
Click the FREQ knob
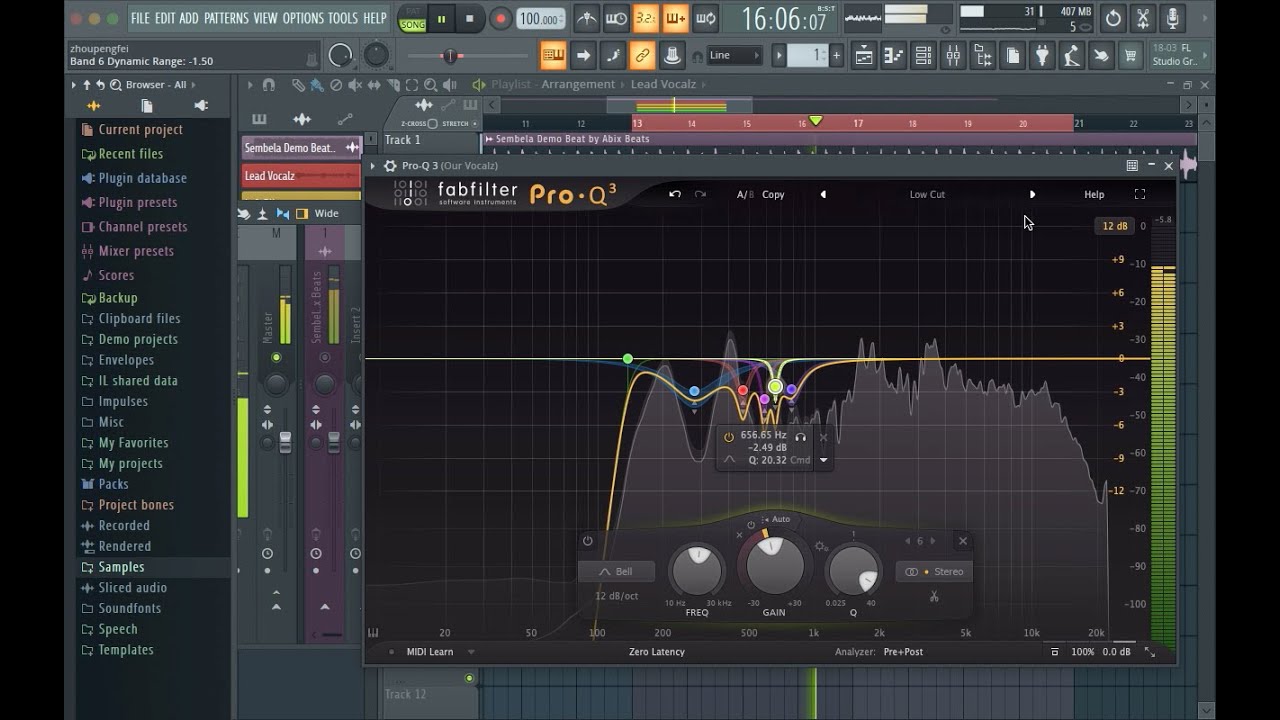click(x=697, y=570)
